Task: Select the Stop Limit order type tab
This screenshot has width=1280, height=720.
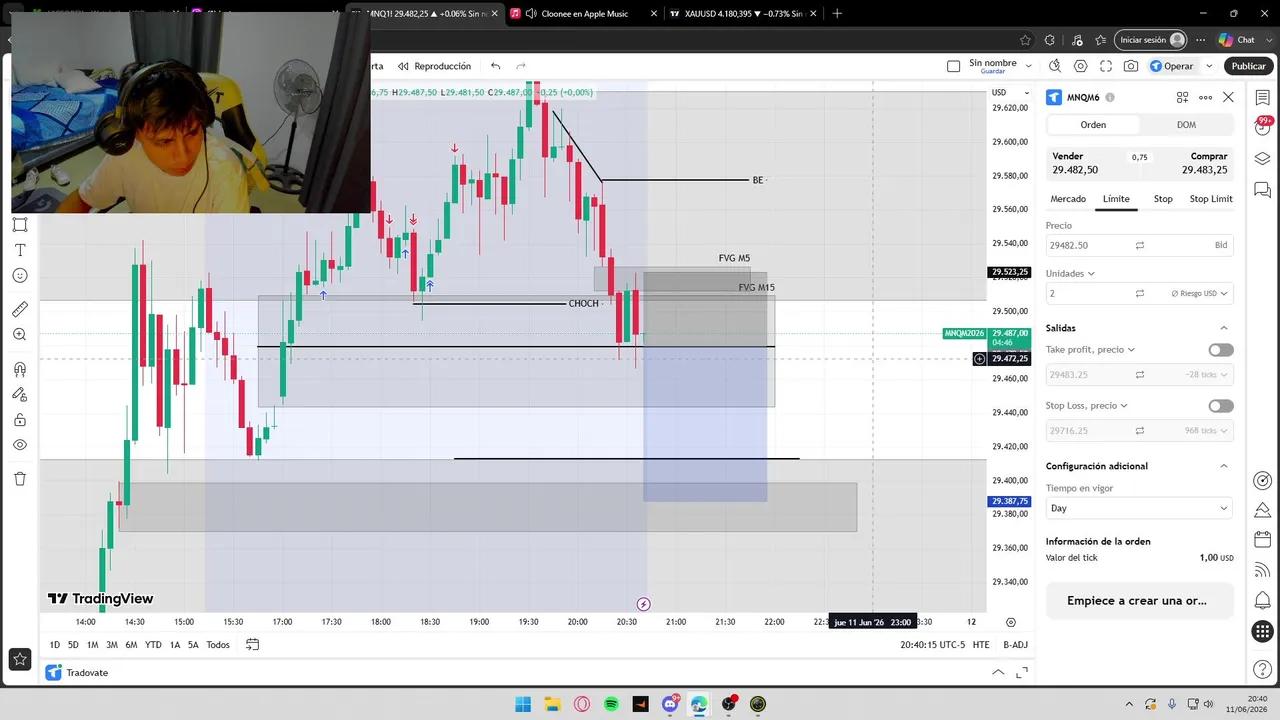Action: (x=1211, y=199)
